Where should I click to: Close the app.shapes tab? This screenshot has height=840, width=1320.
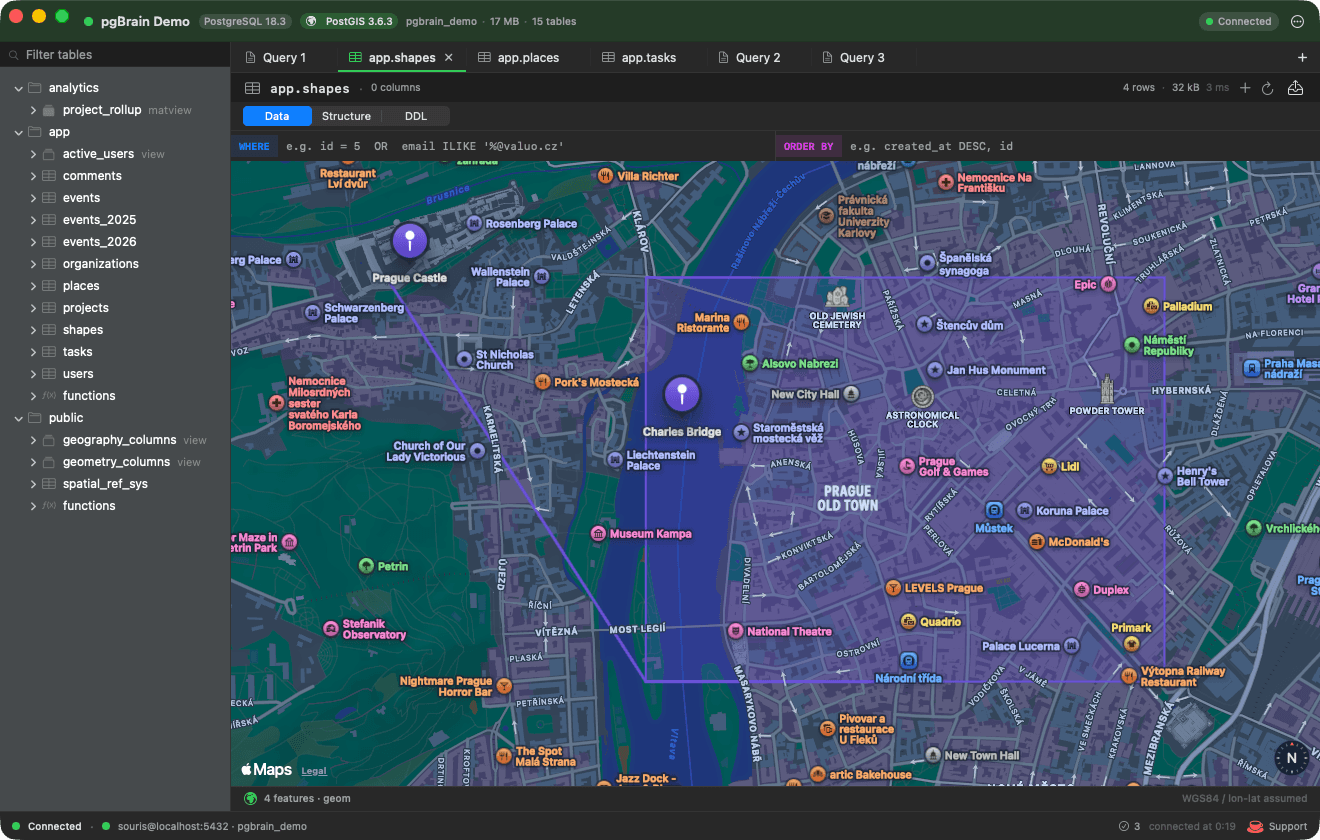pyautogui.click(x=449, y=58)
